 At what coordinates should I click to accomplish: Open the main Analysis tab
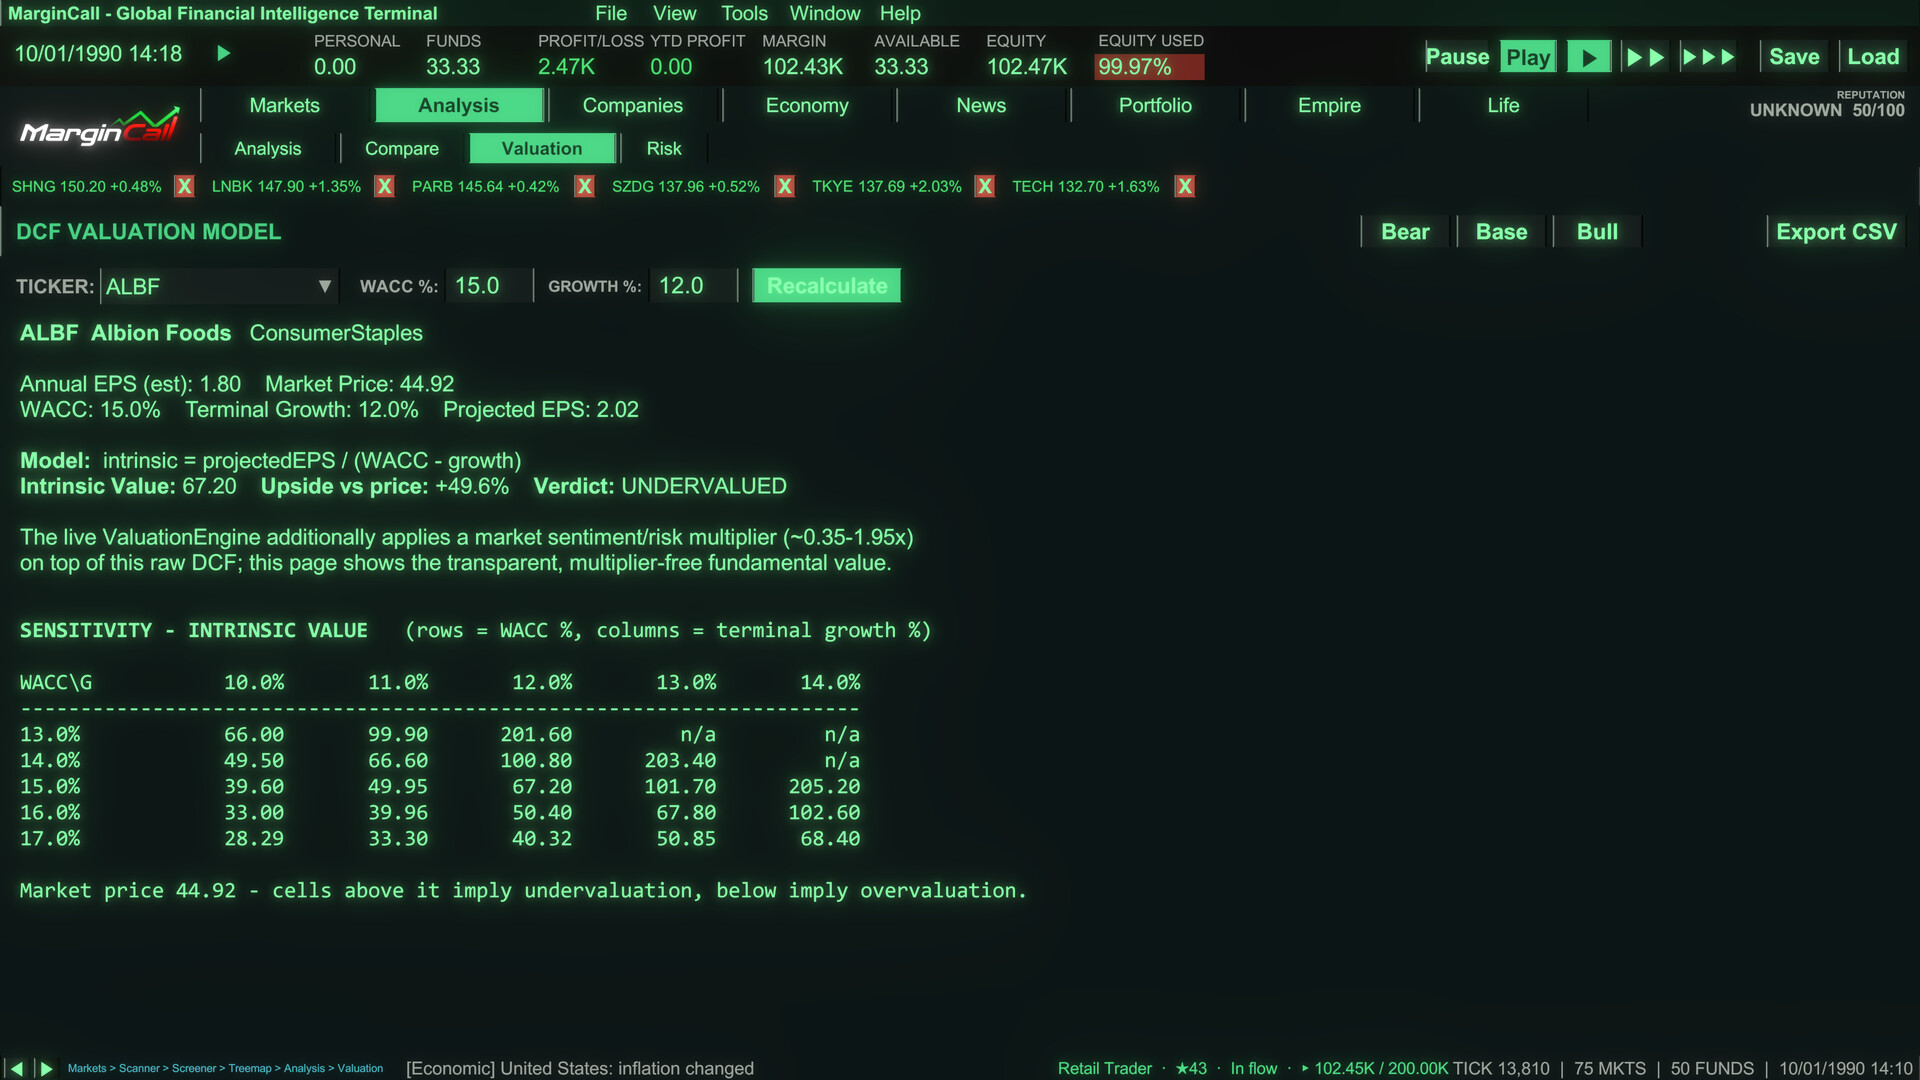[459, 106]
